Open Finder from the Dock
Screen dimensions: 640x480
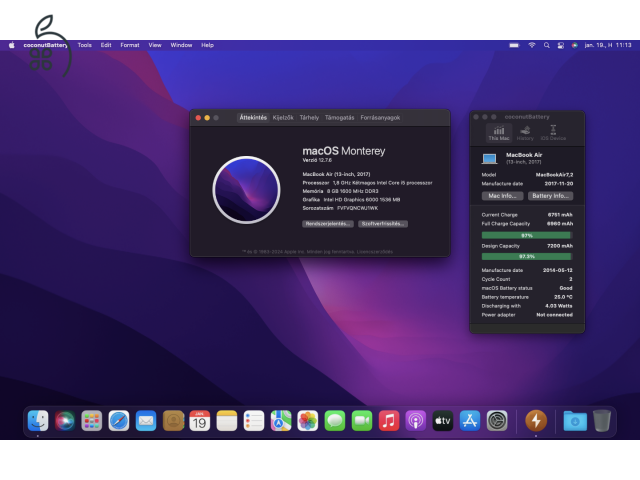(38, 421)
